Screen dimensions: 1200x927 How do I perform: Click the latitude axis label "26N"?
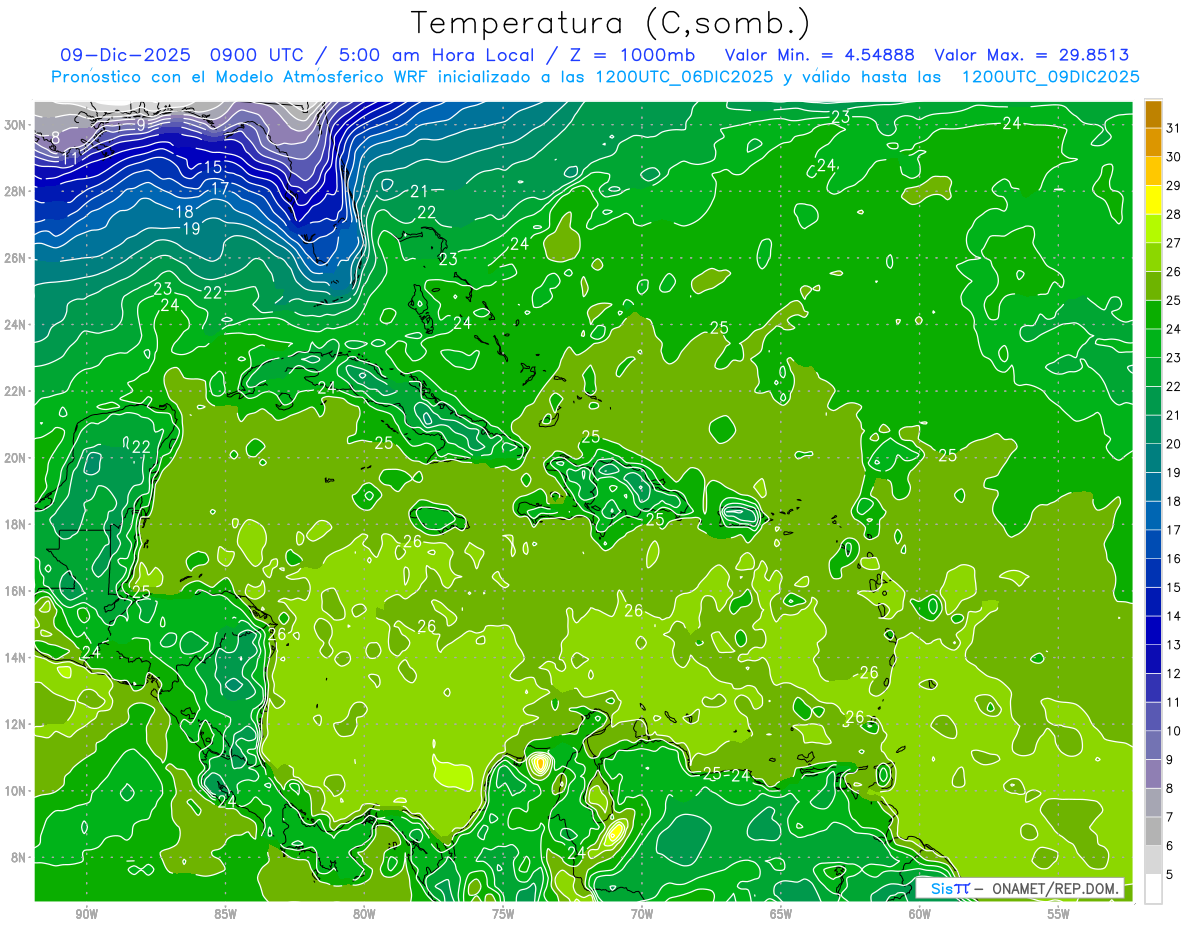(16, 258)
